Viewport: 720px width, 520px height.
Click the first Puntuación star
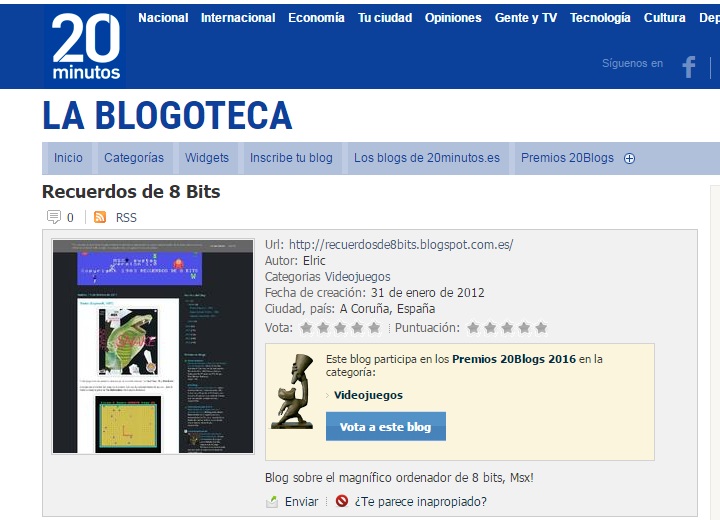473,328
